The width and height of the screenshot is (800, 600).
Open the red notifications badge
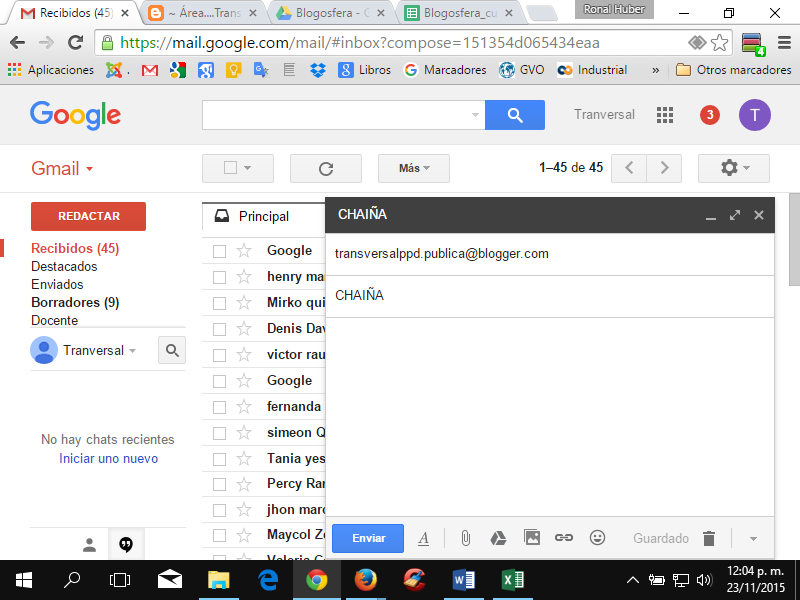coord(710,115)
